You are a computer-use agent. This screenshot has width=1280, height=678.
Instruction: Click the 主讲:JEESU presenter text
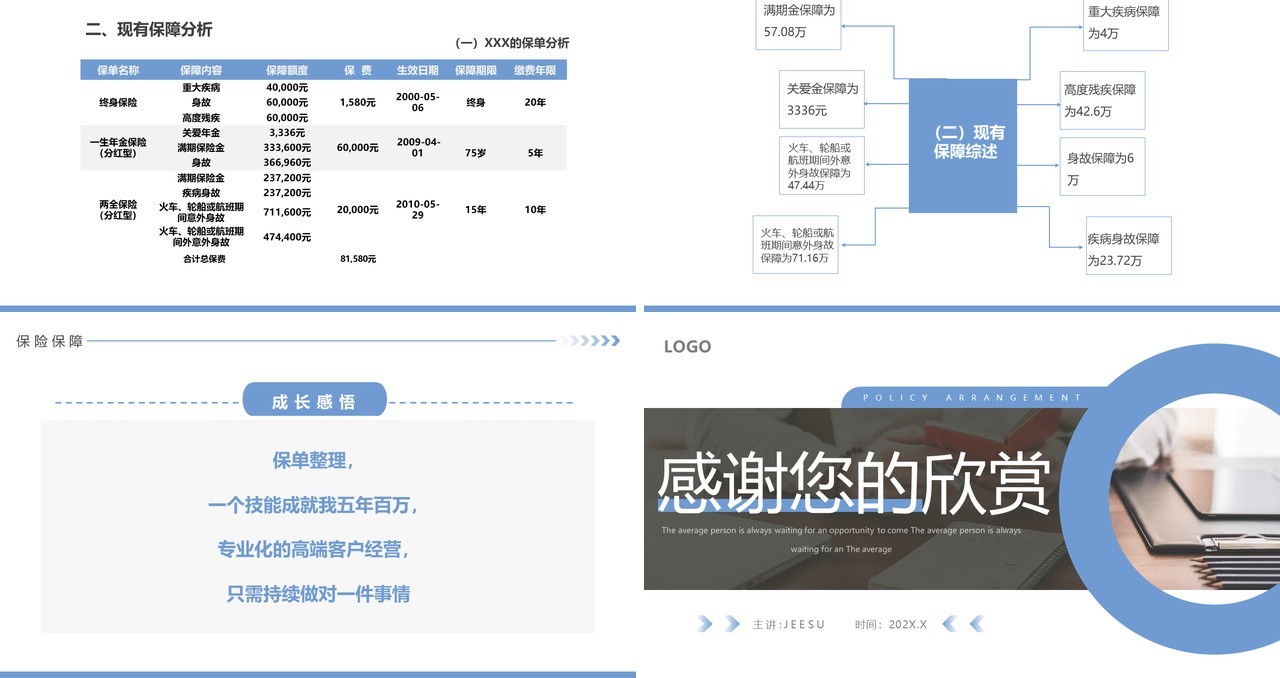point(789,625)
